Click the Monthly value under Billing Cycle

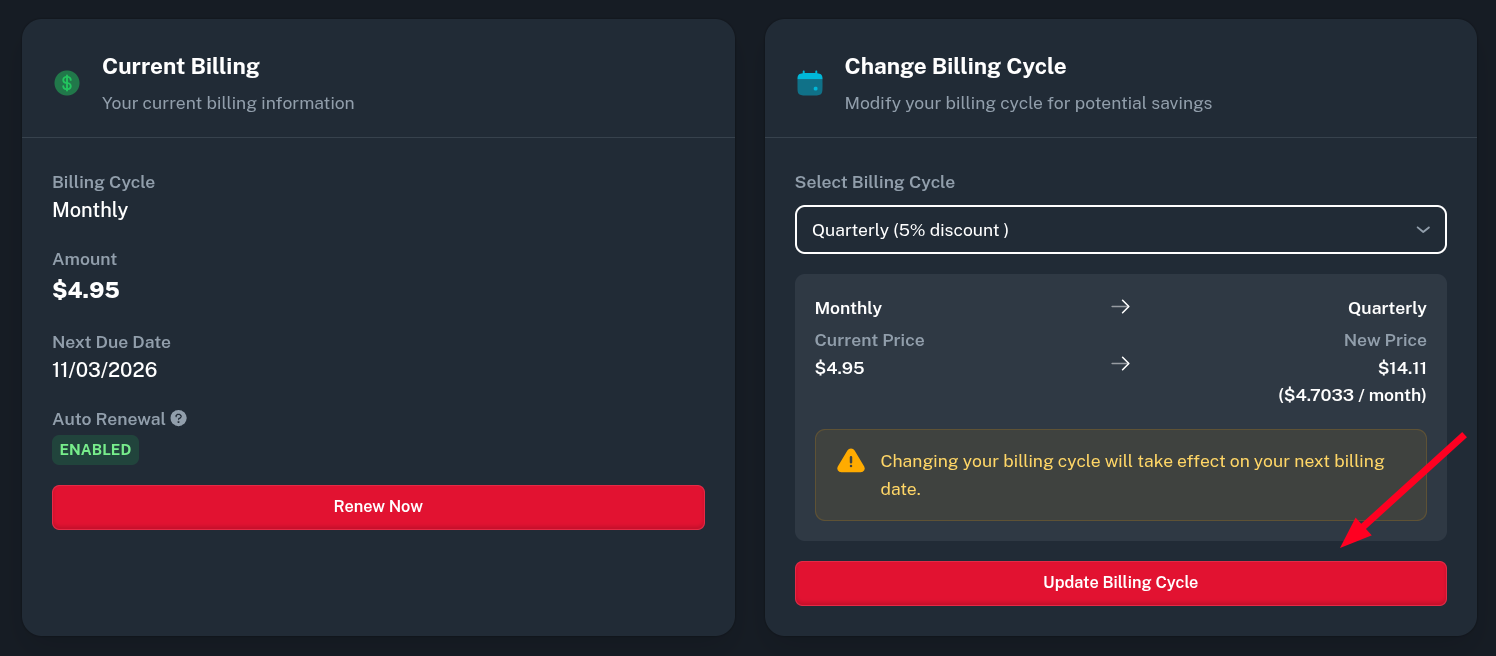90,210
